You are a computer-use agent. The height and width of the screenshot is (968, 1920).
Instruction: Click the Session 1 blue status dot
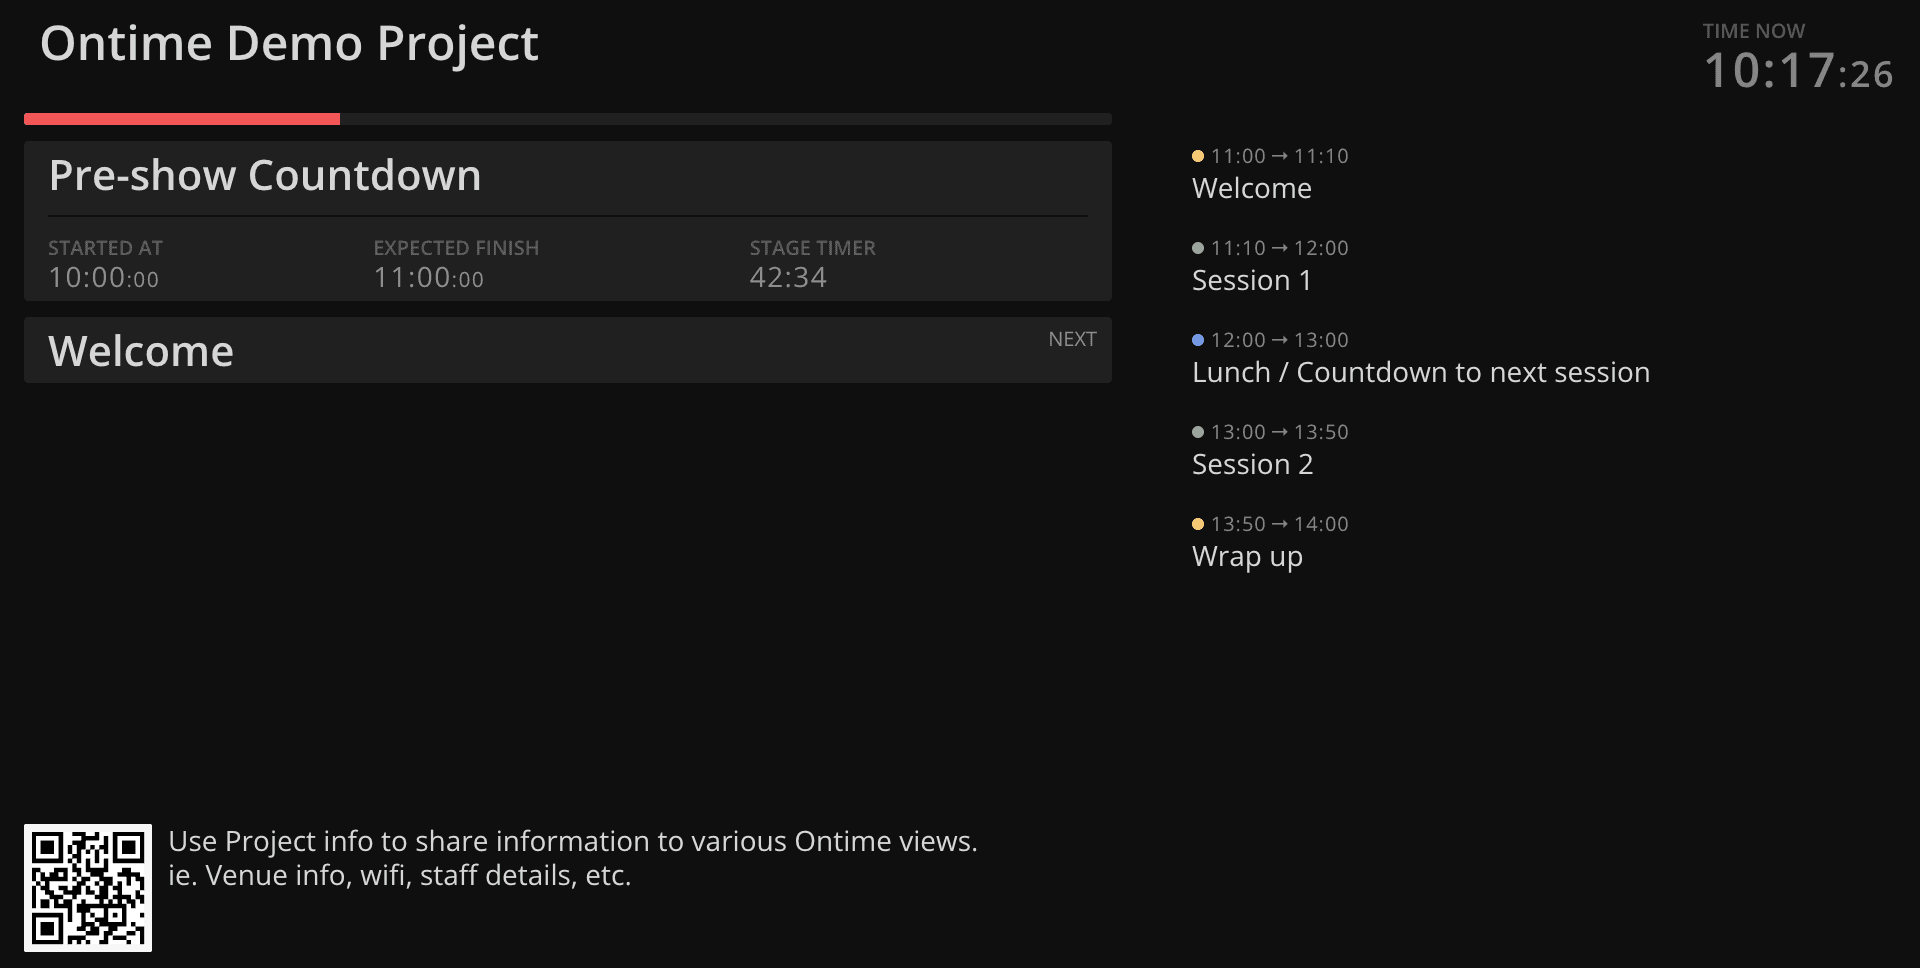[1199, 247]
